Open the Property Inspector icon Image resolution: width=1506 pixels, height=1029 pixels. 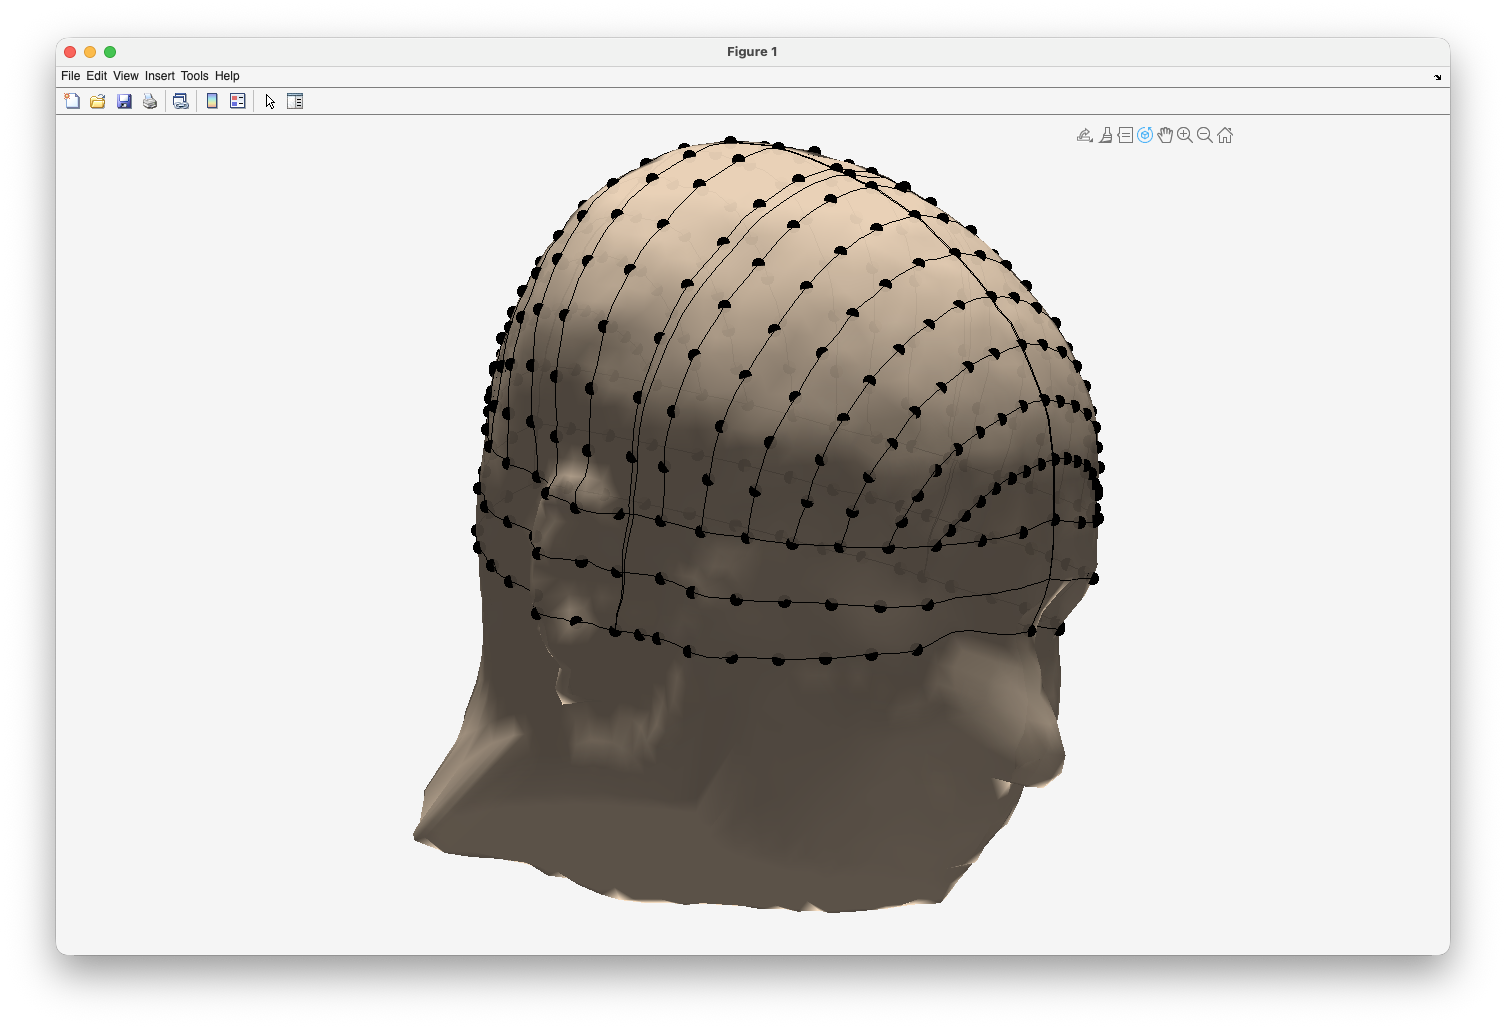point(295,101)
